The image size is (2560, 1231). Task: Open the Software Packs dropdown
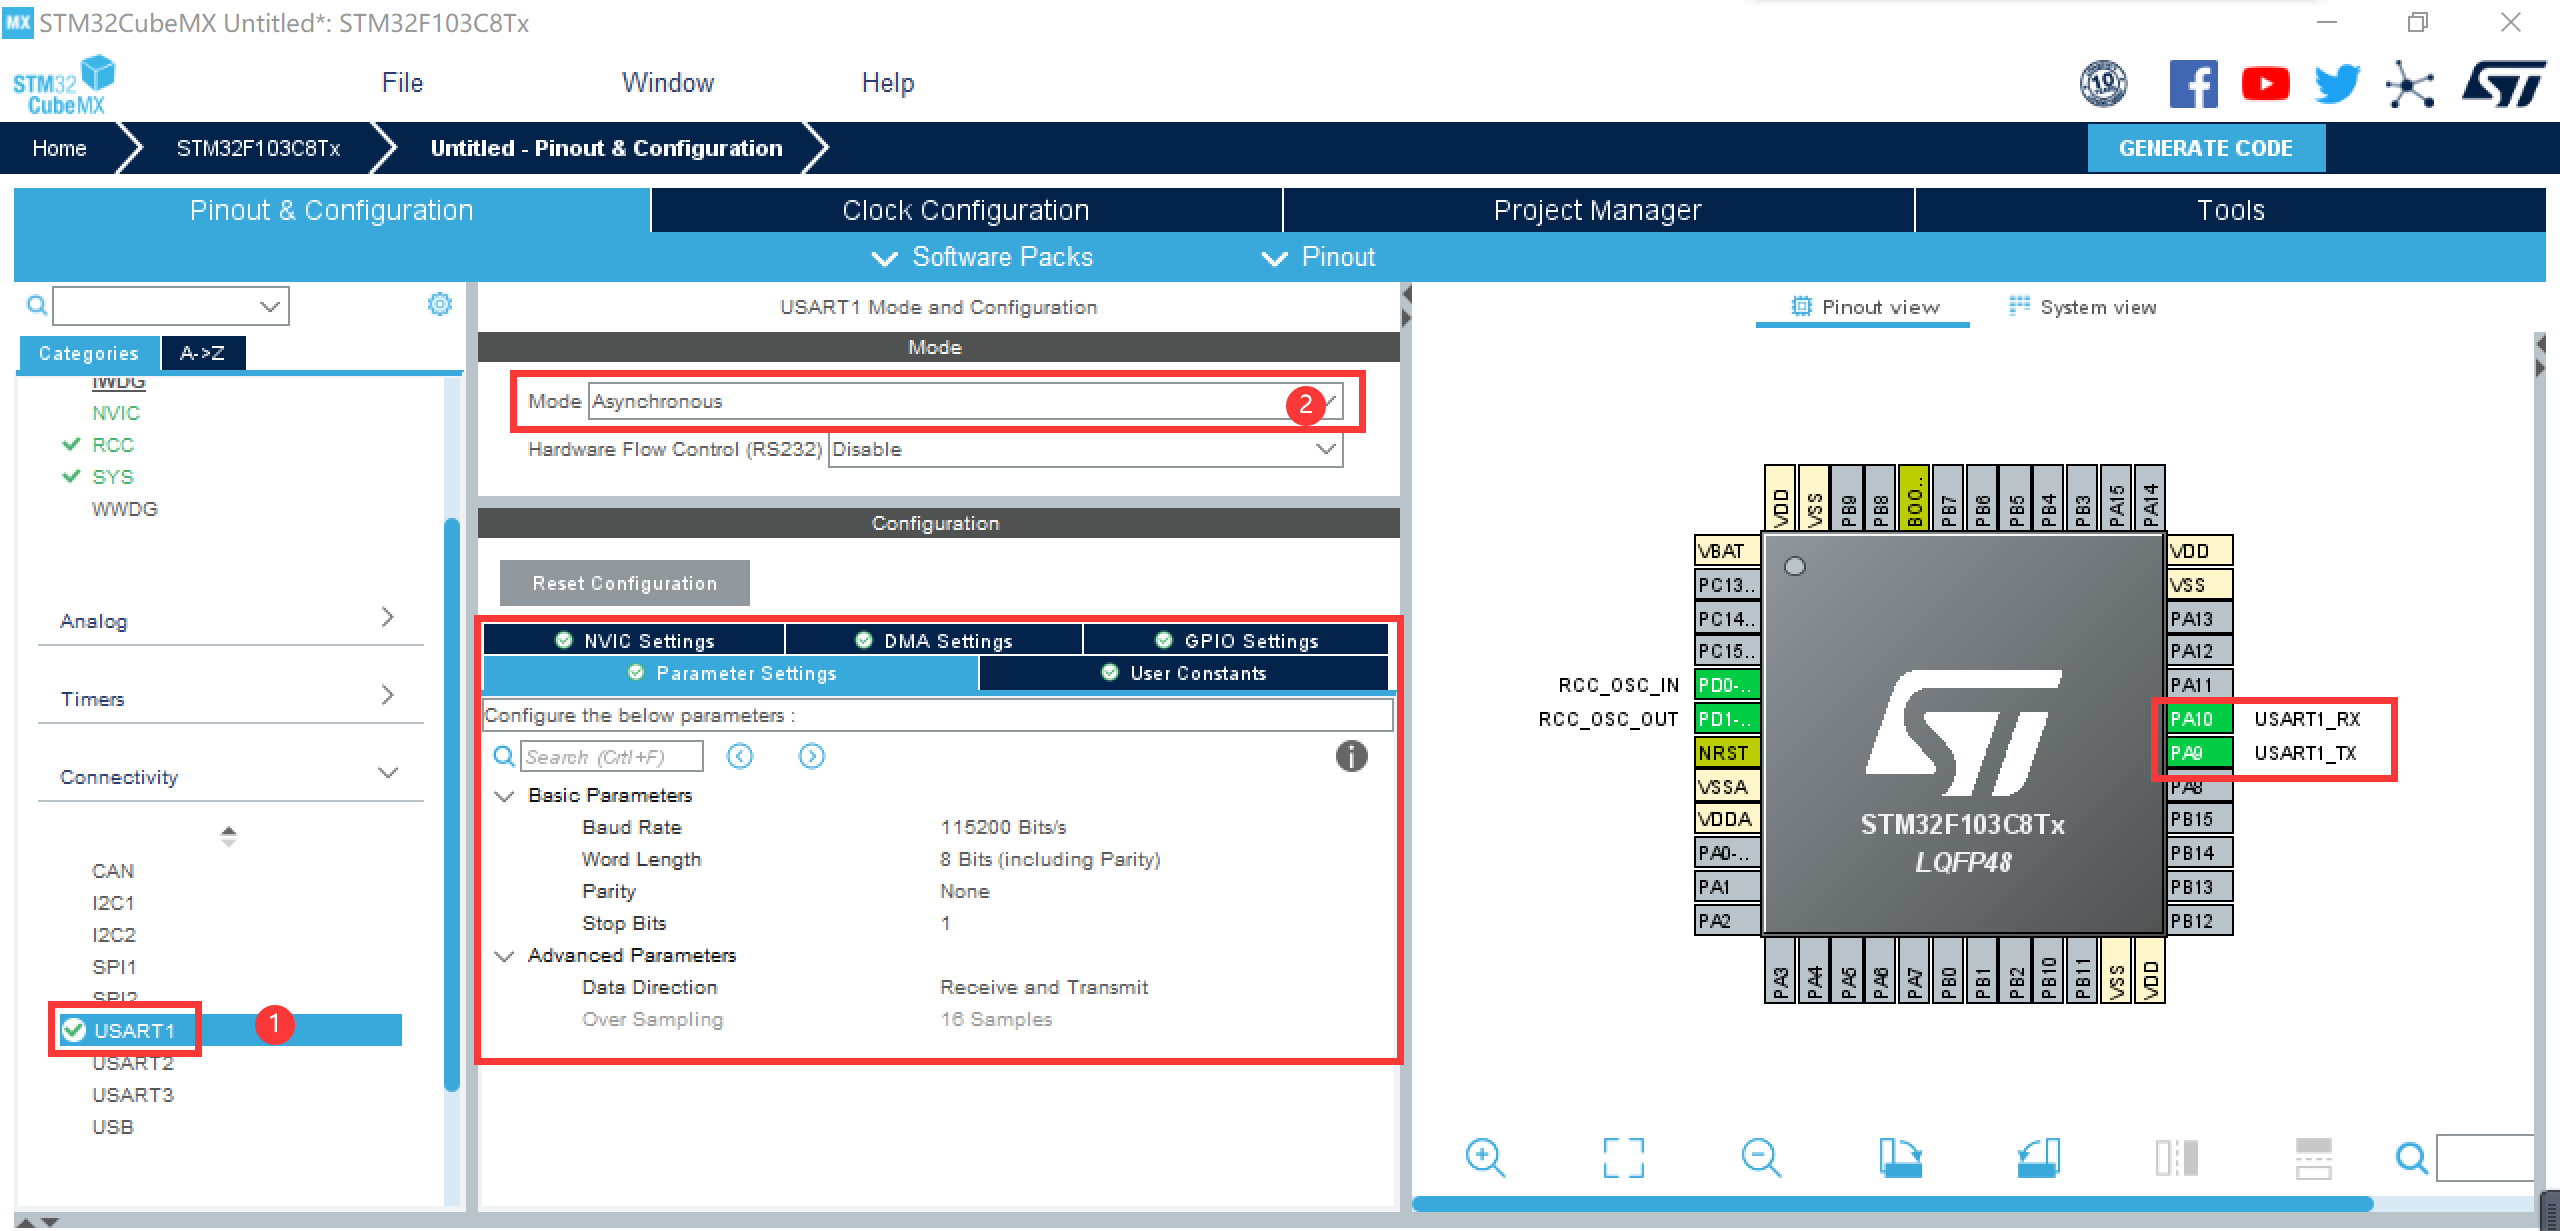[983, 257]
